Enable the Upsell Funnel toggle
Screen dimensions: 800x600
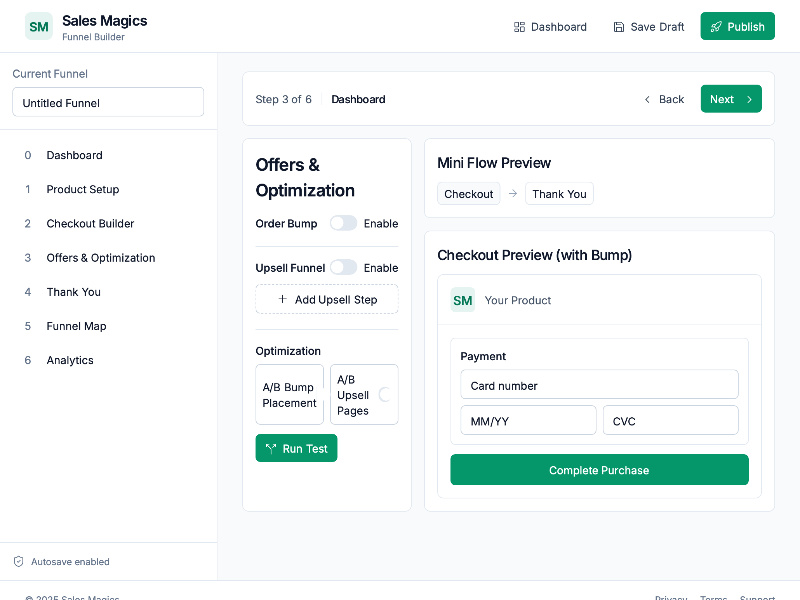coord(343,268)
